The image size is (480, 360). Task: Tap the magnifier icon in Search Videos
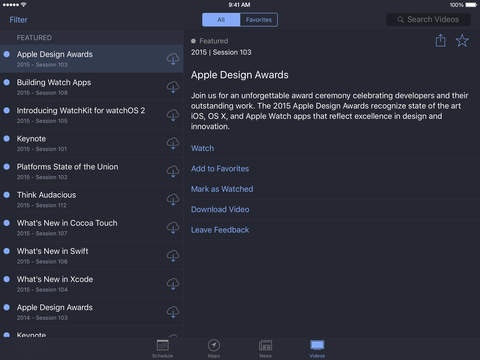[x=400, y=20]
